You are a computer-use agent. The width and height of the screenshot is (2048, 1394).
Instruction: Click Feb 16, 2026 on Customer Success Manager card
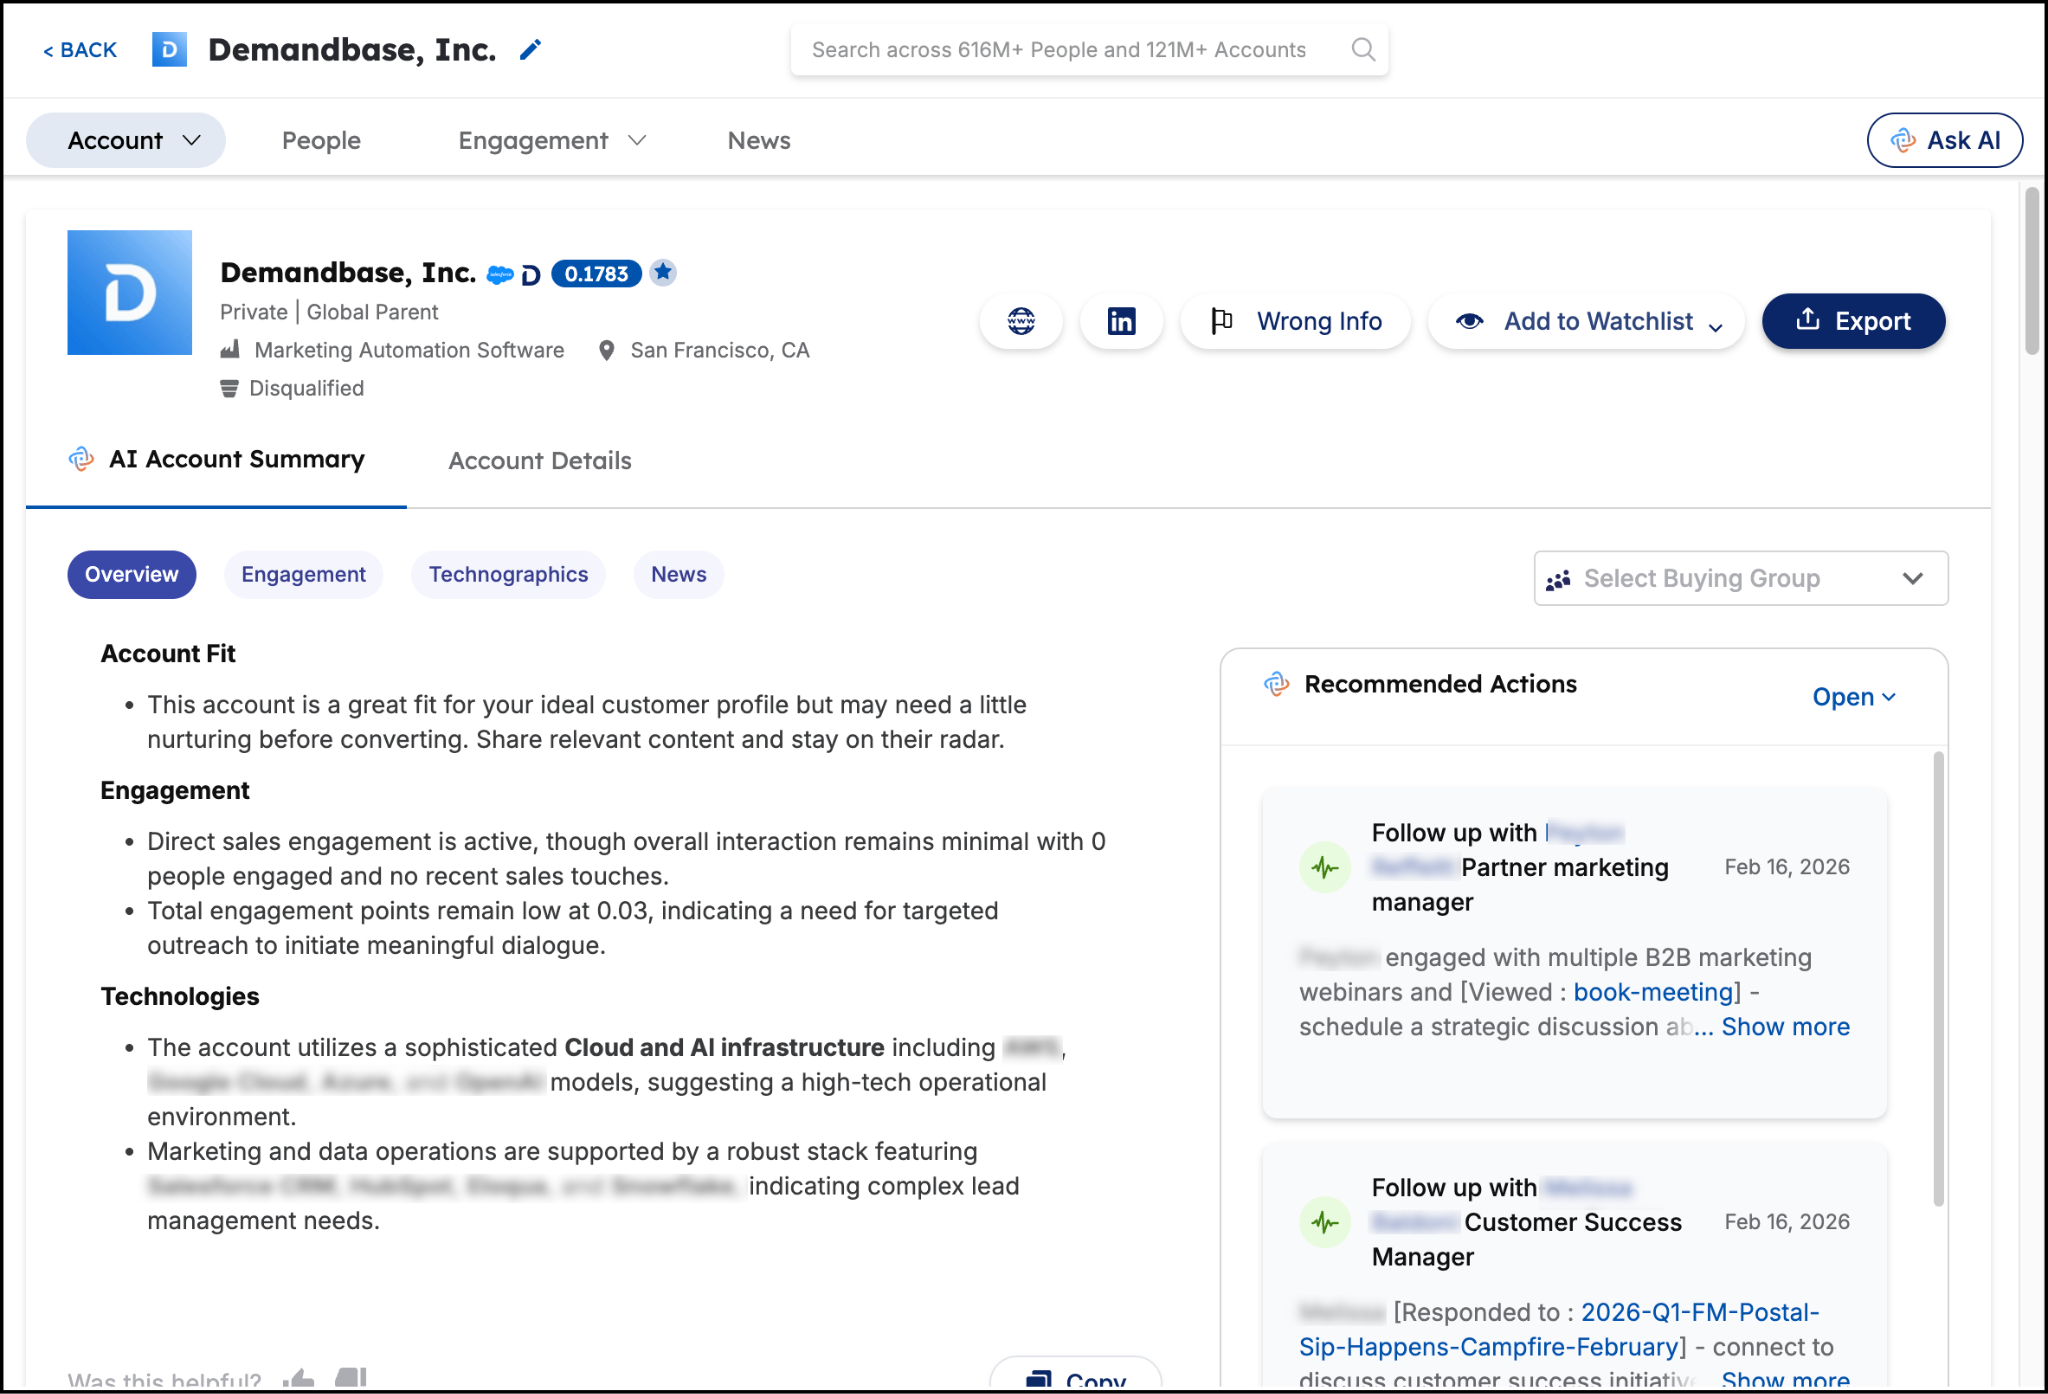click(1787, 1222)
